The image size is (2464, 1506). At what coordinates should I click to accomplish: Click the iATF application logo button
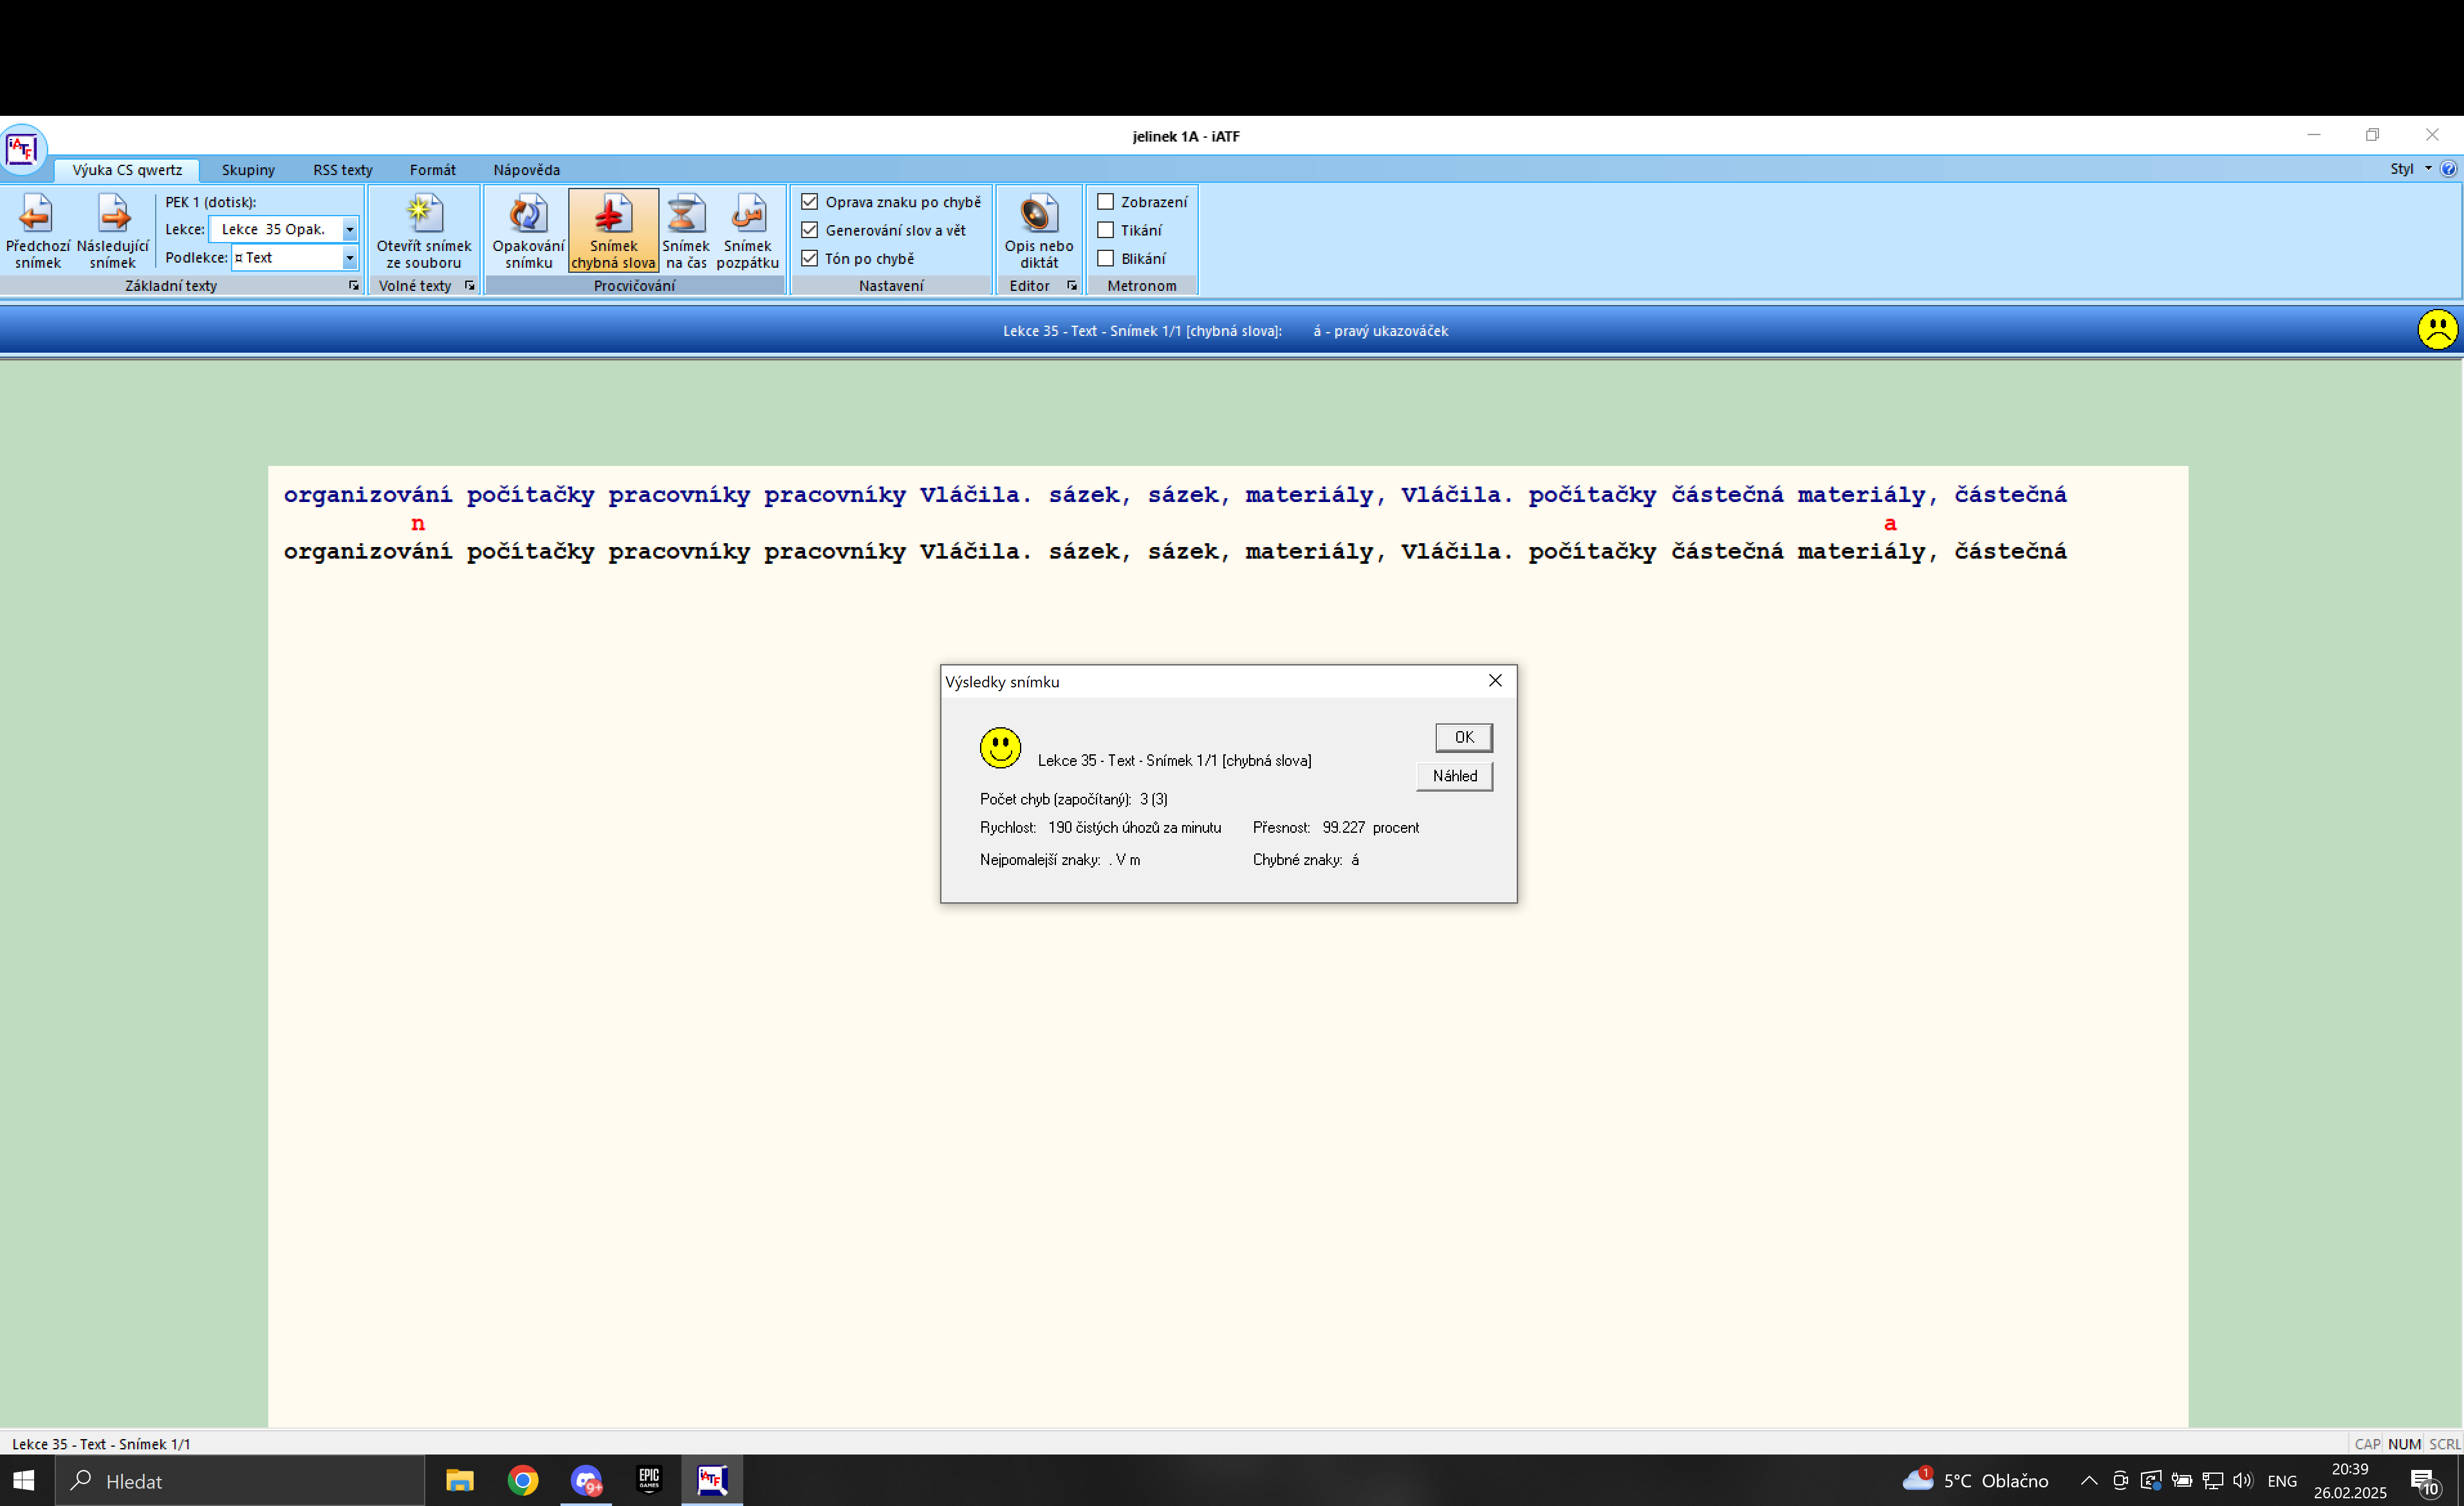[22, 150]
